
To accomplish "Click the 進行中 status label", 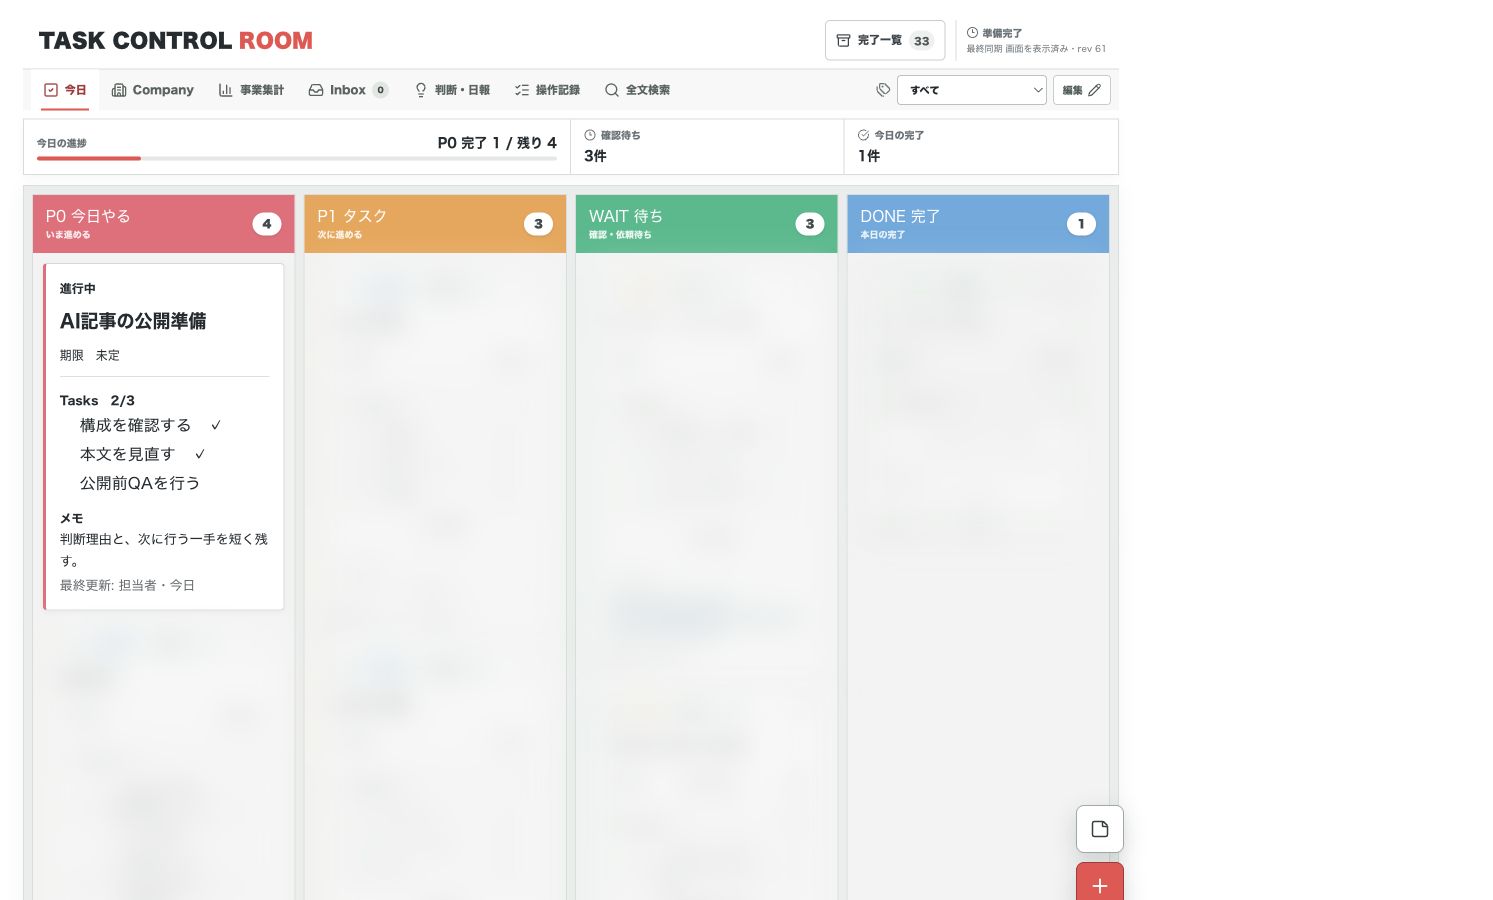I will (78, 289).
